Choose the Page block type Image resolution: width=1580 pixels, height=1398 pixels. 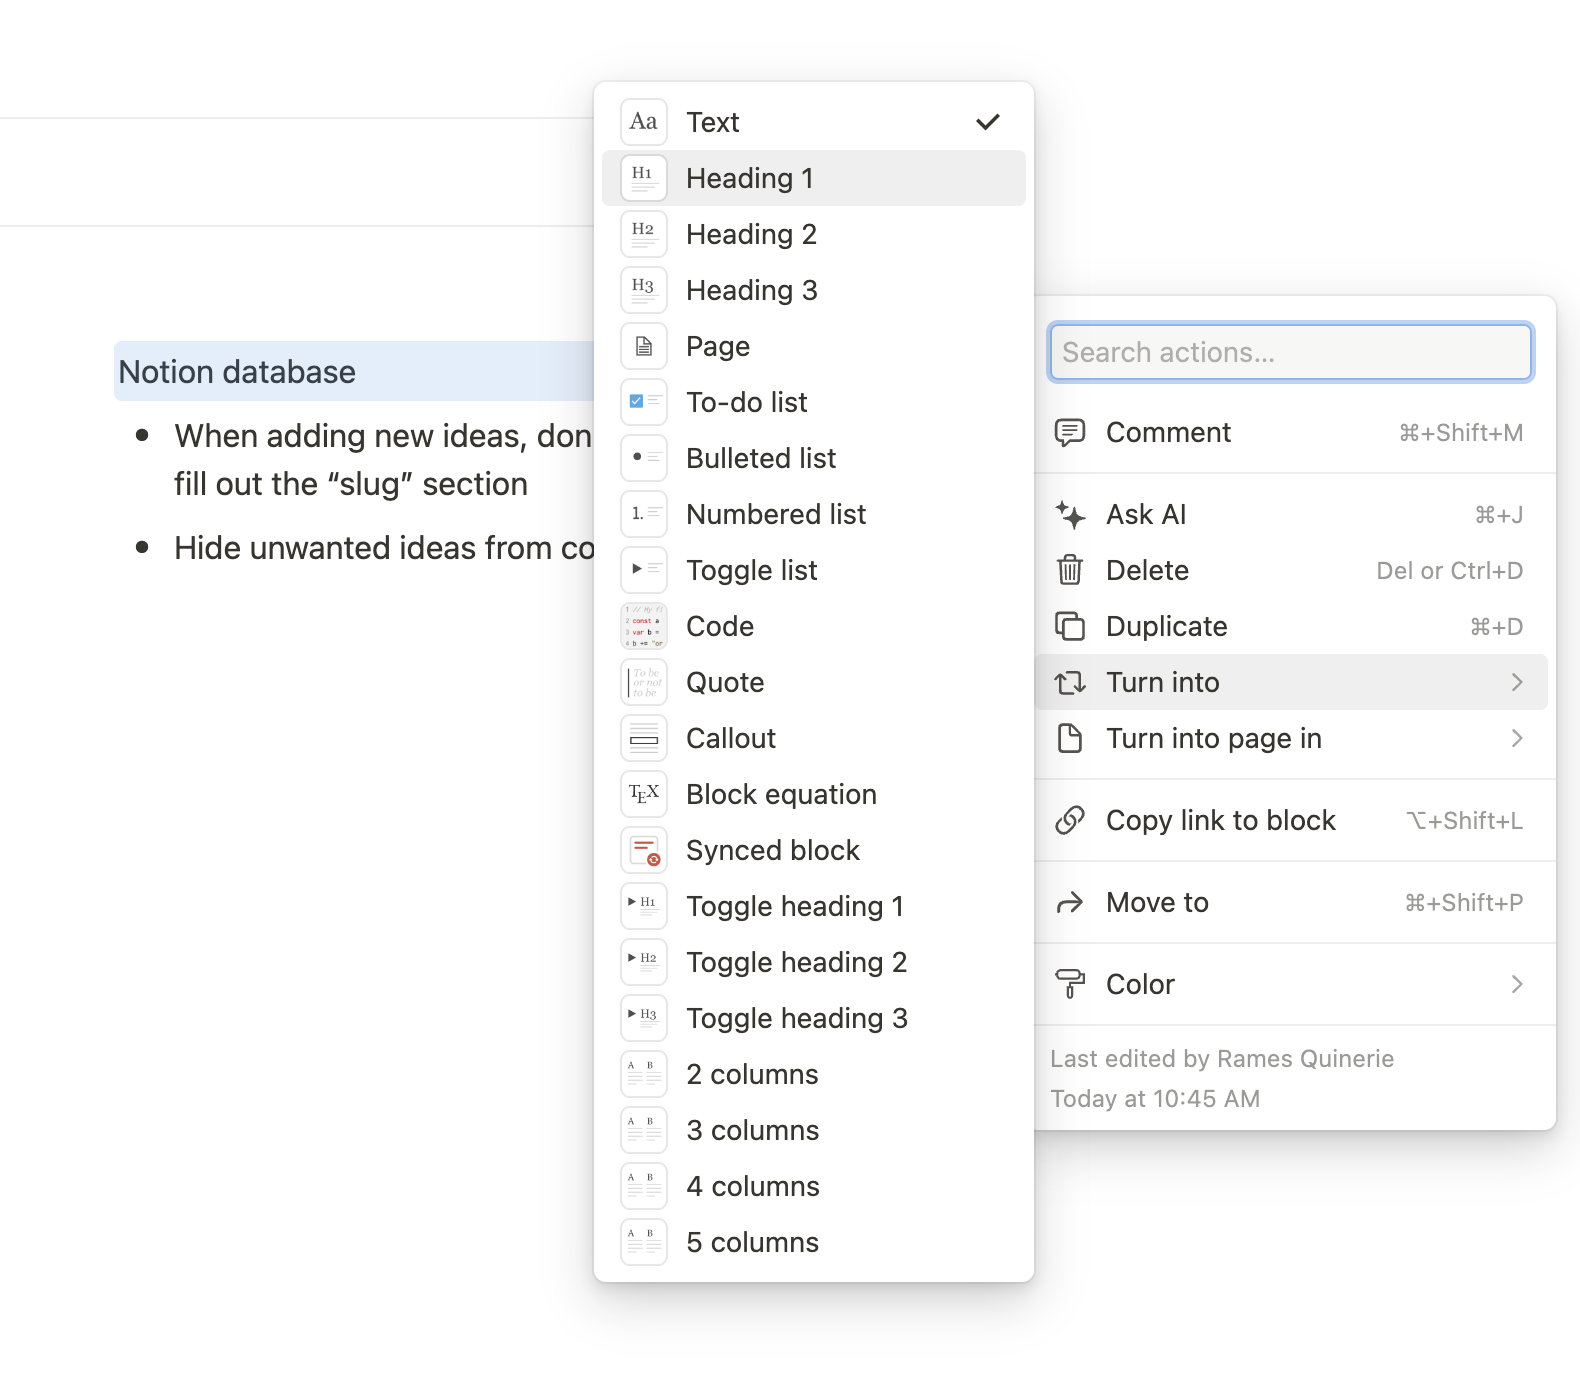point(814,346)
